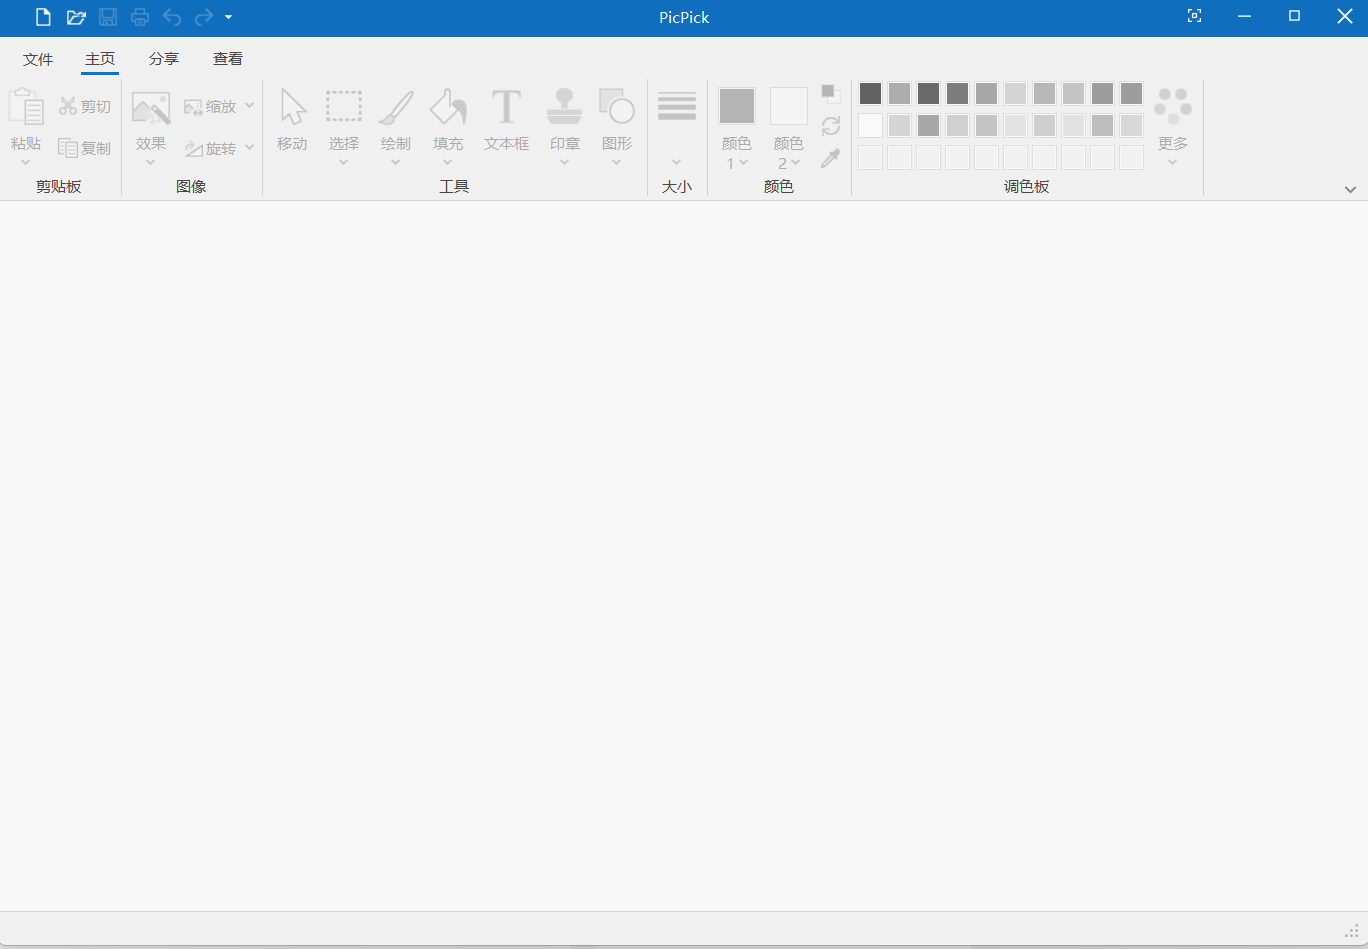The width and height of the screenshot is (1368, 949).
Task: Open the 文件 menu
Action: pyautogui.click(x=38, y=58)
